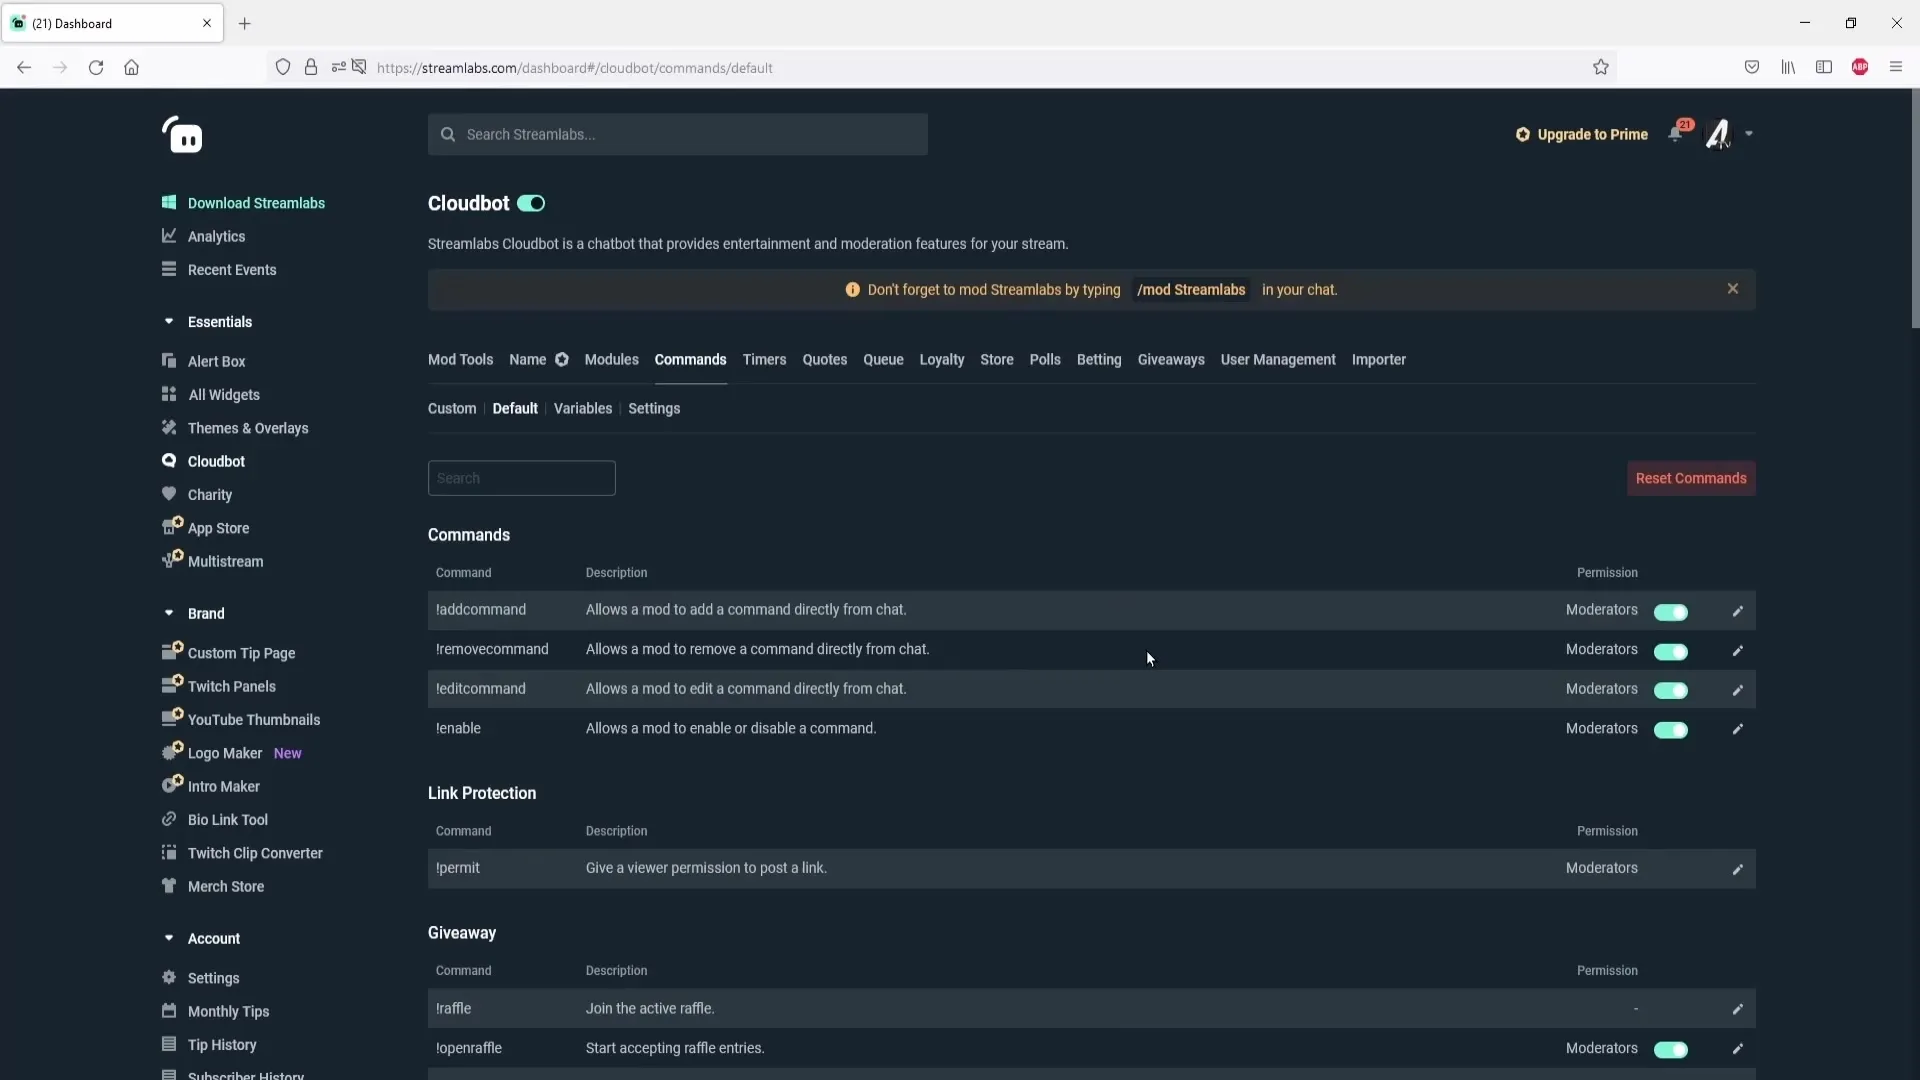This screenshot has height=1080, width=1920.
Task: Switch to the Modules tab
Action: tap(611, 359)
